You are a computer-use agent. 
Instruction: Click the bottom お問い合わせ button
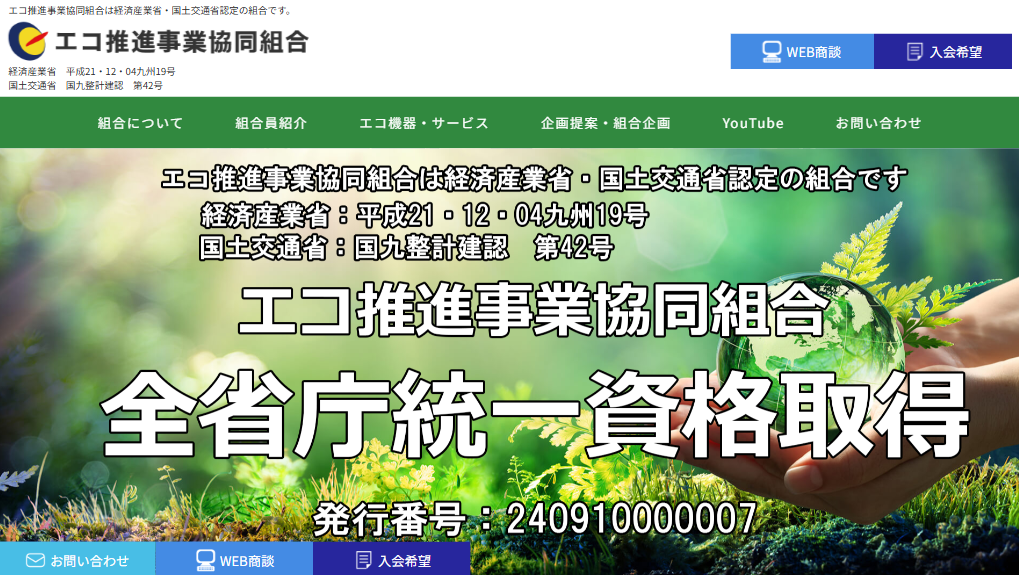click(77, 559)
